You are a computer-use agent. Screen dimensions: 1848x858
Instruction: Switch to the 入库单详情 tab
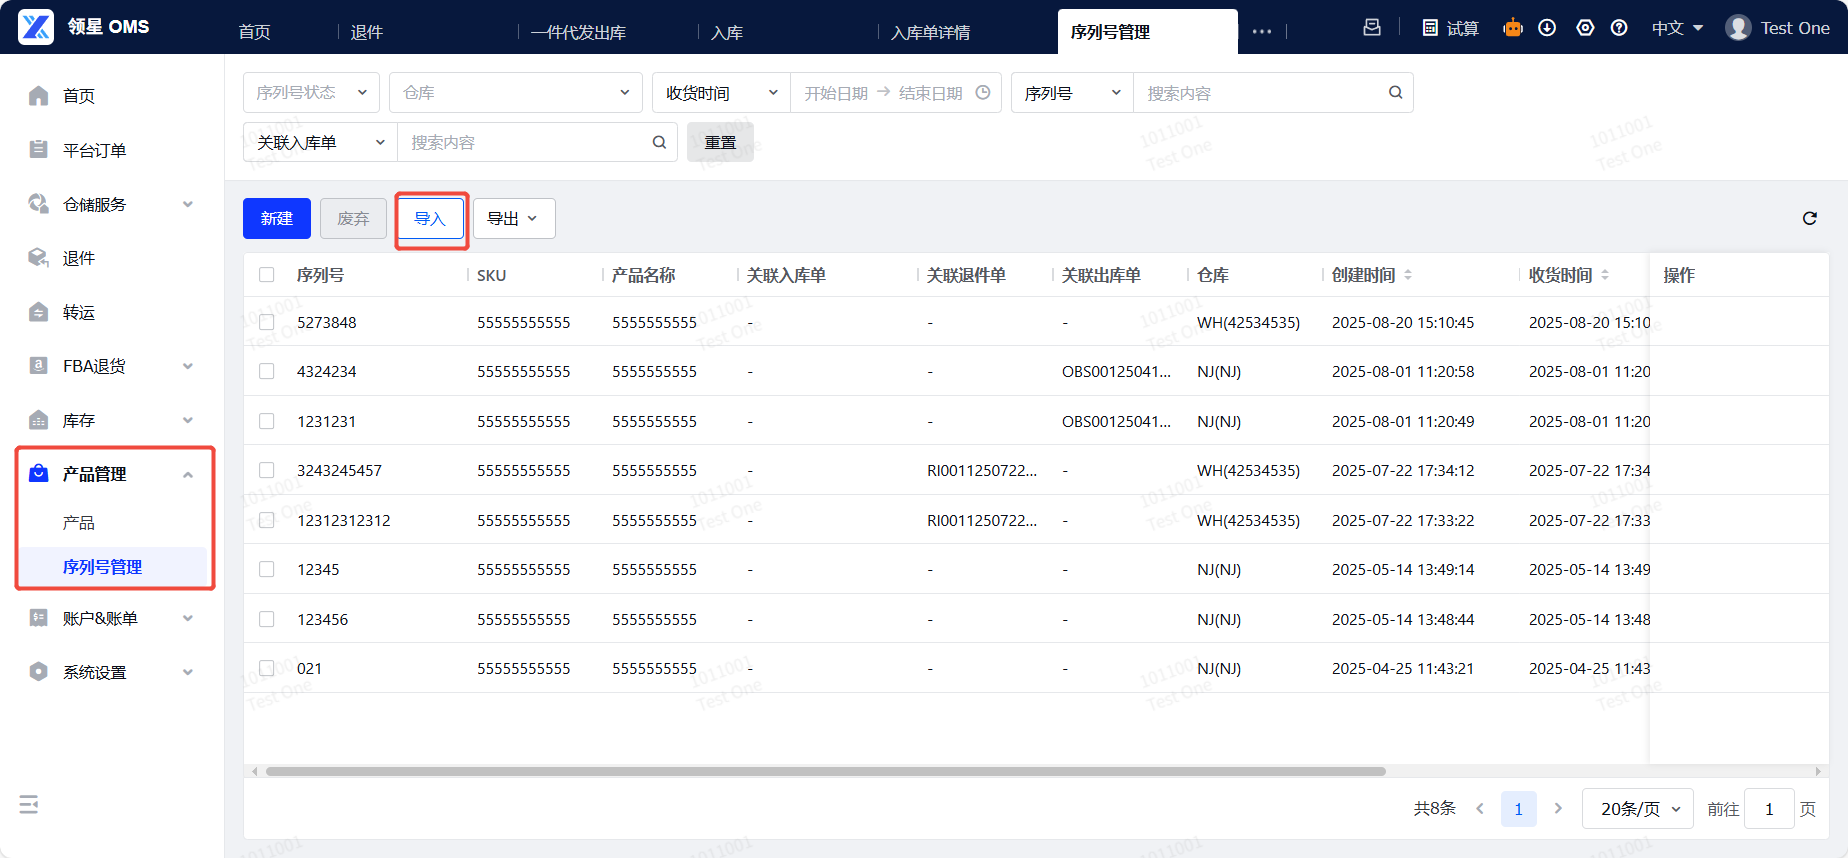(x=930, y=32)
